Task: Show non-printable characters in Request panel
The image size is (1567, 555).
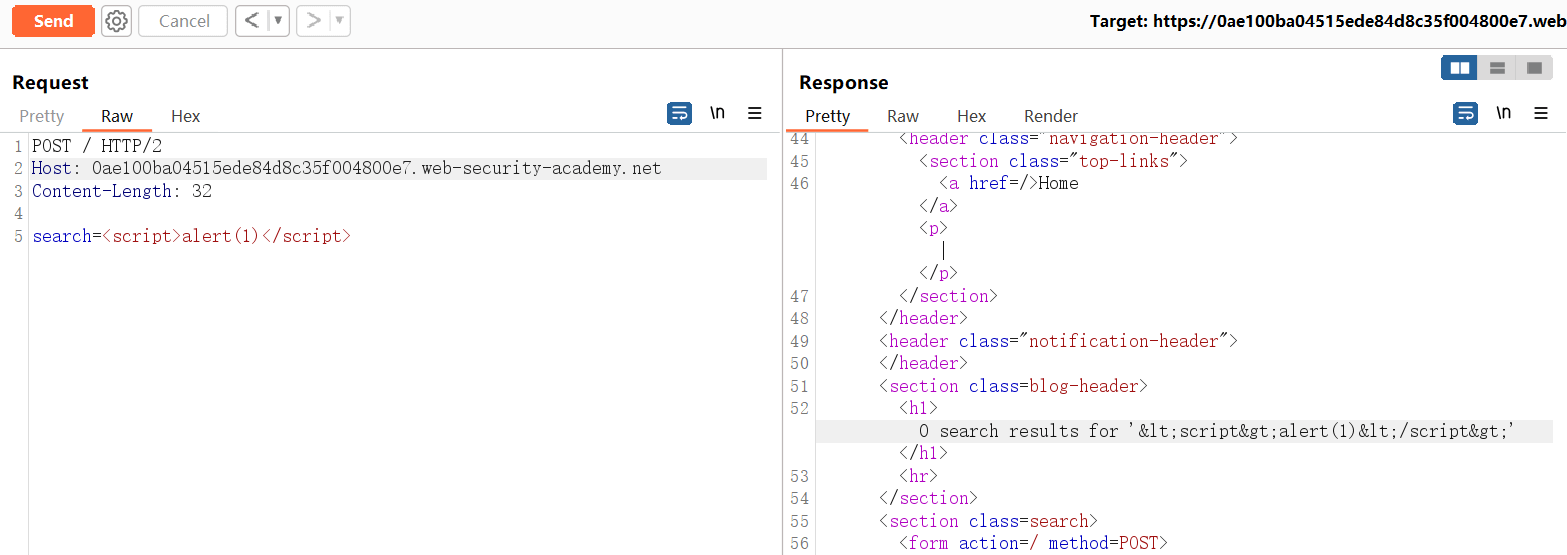Action: tap(717, 114)
